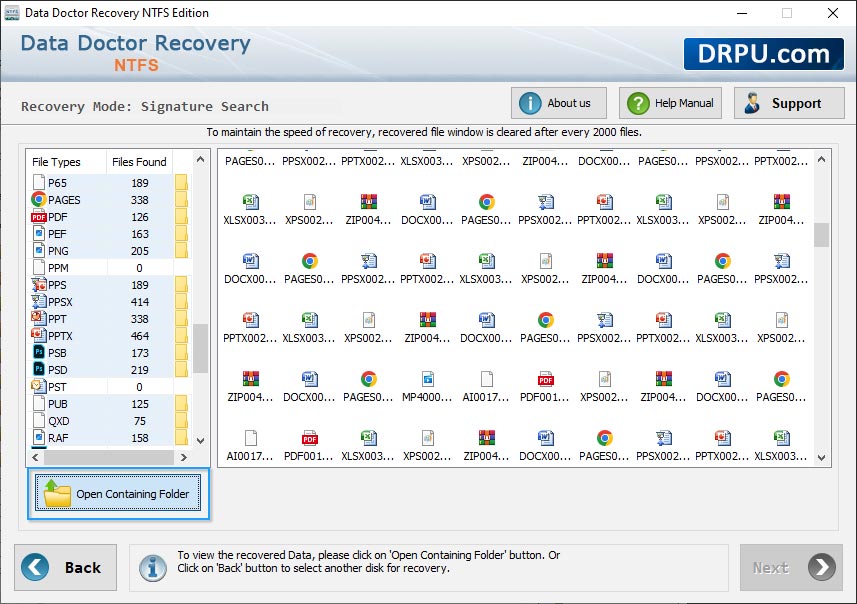The width and height of the screenshot is (857, 604).
Task: Select the PNG image type icon
Action: click(39, 251)
